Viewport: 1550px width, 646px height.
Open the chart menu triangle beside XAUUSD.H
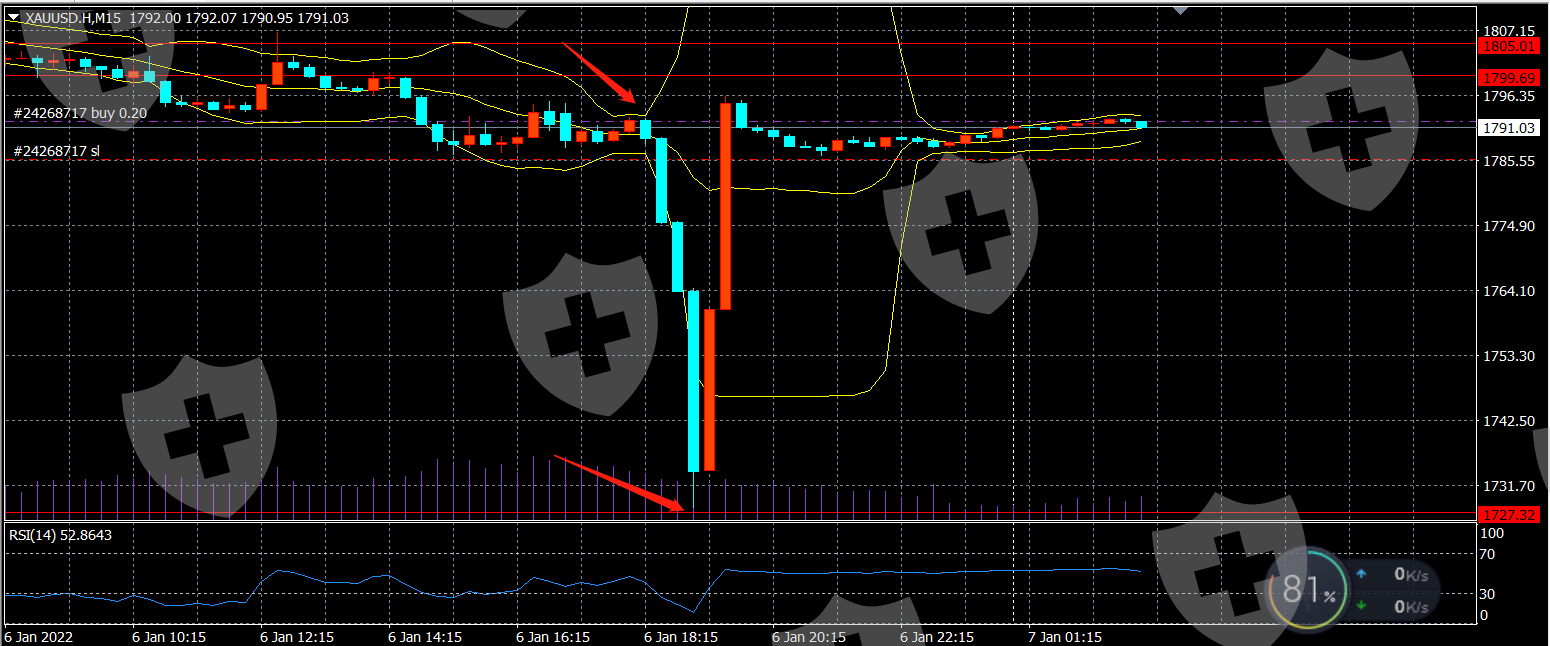click(x=13, y=17)
